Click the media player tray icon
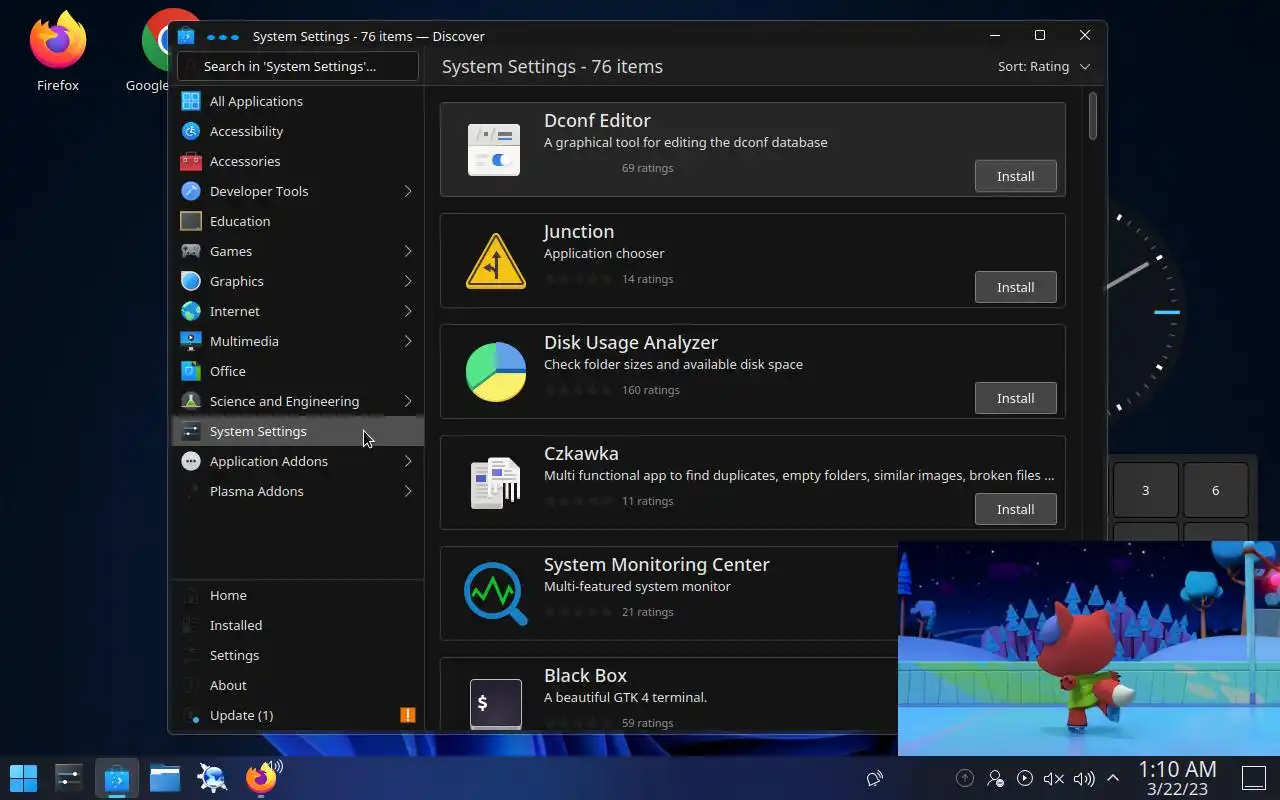 pyautogui.click(x=1025, y=779)
